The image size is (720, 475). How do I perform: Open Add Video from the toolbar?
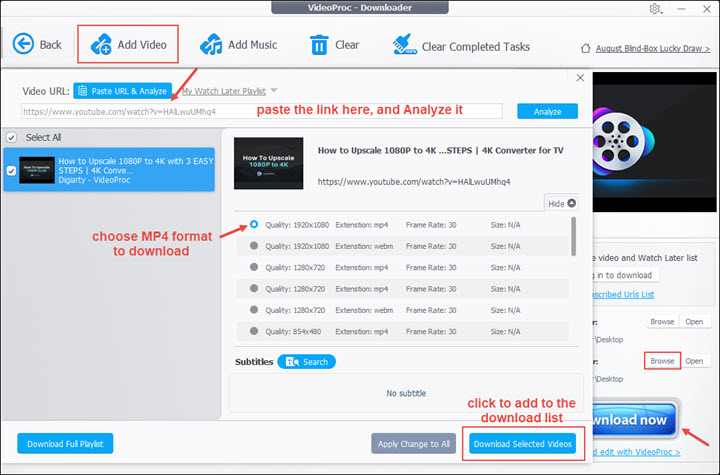128,45
